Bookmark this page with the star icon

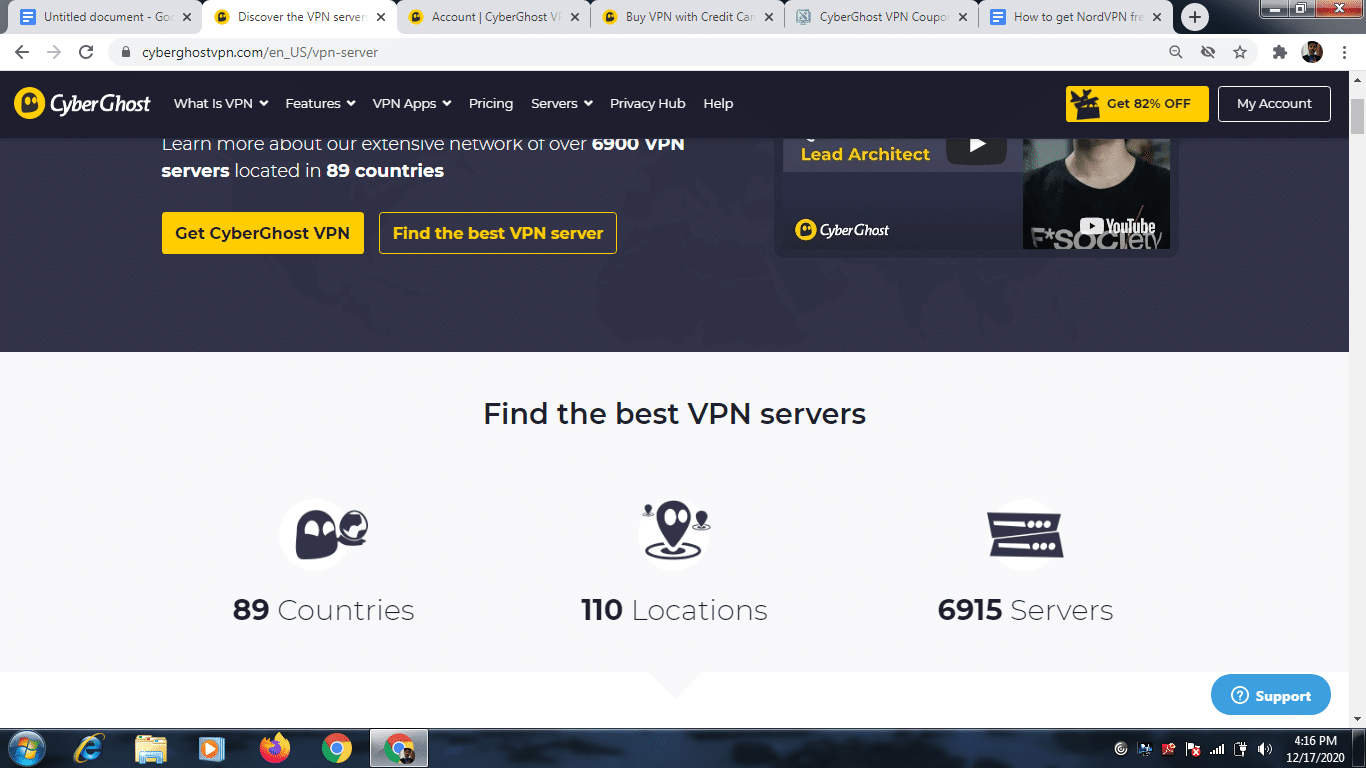1240,52
